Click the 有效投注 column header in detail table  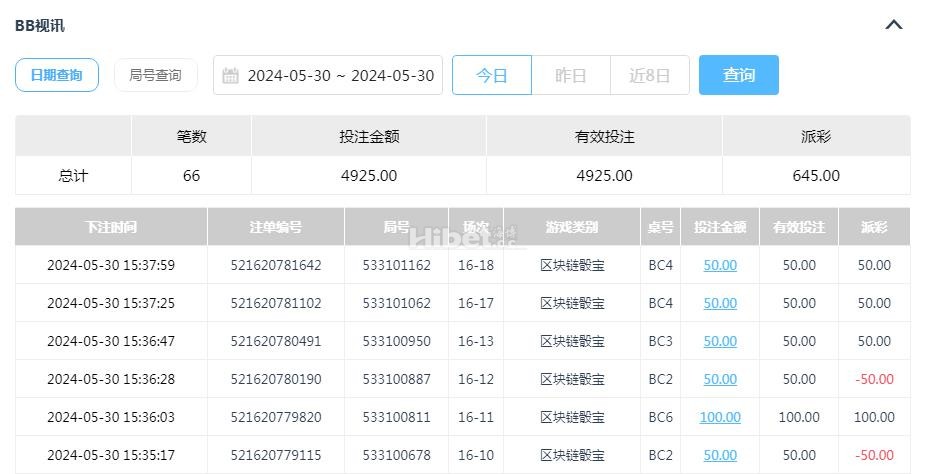click(x=799, y=227)
